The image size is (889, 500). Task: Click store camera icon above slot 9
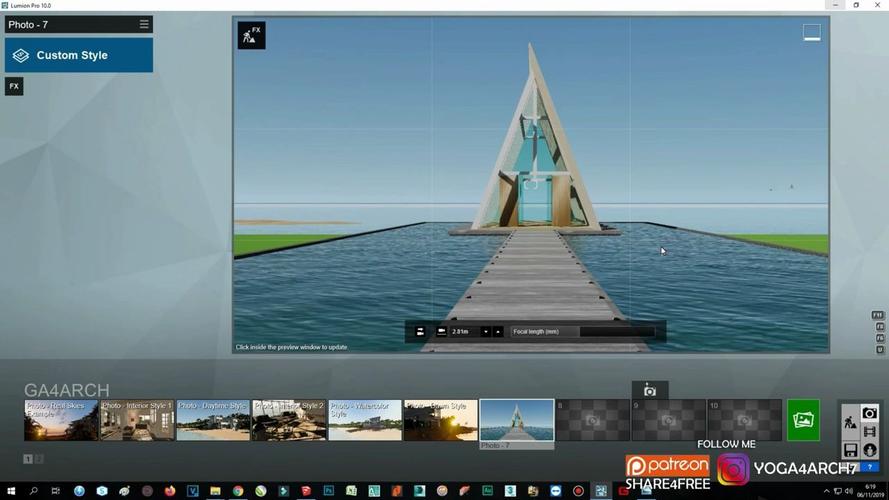tap(650, 390)
